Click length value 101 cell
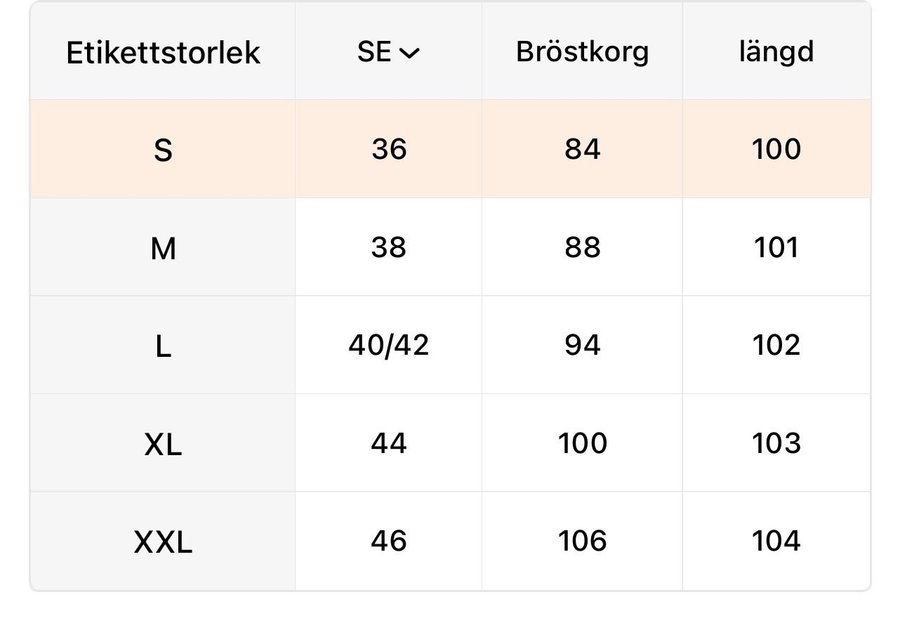The height and width of the screenshot is (633, 900). 776,247
